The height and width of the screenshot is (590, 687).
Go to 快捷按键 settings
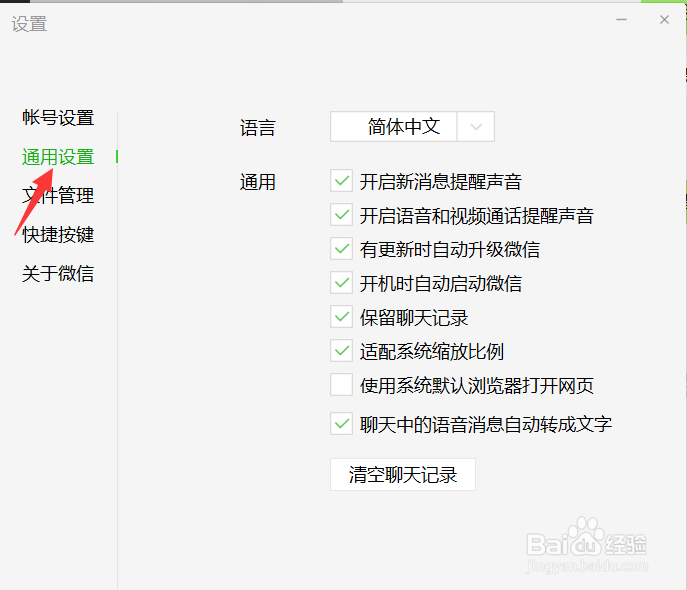[58, 234]
